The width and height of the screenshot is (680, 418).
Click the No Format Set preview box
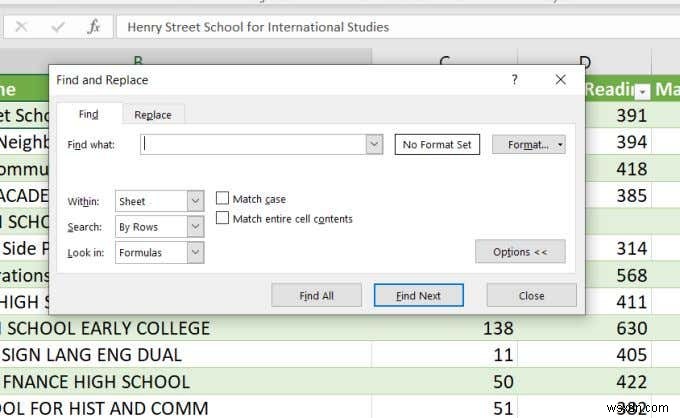(x=437, y=144)
